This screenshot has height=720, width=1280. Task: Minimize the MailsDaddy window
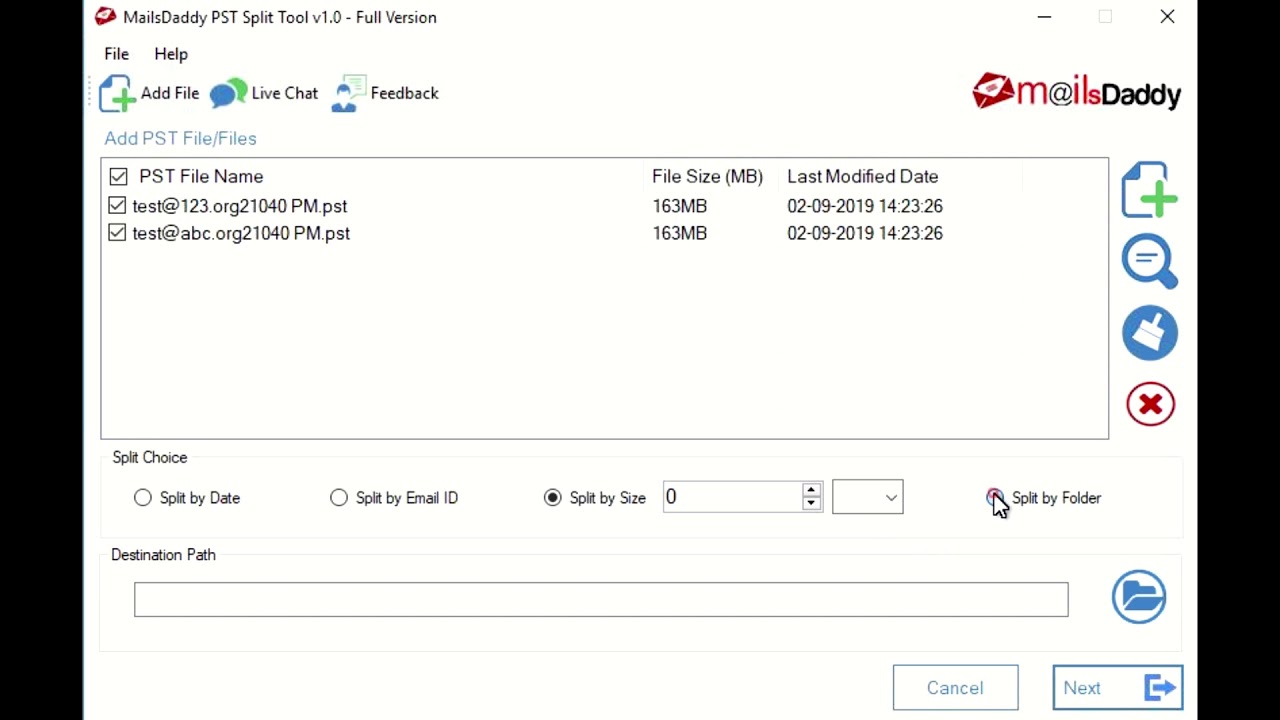[x=1044, y=17]
